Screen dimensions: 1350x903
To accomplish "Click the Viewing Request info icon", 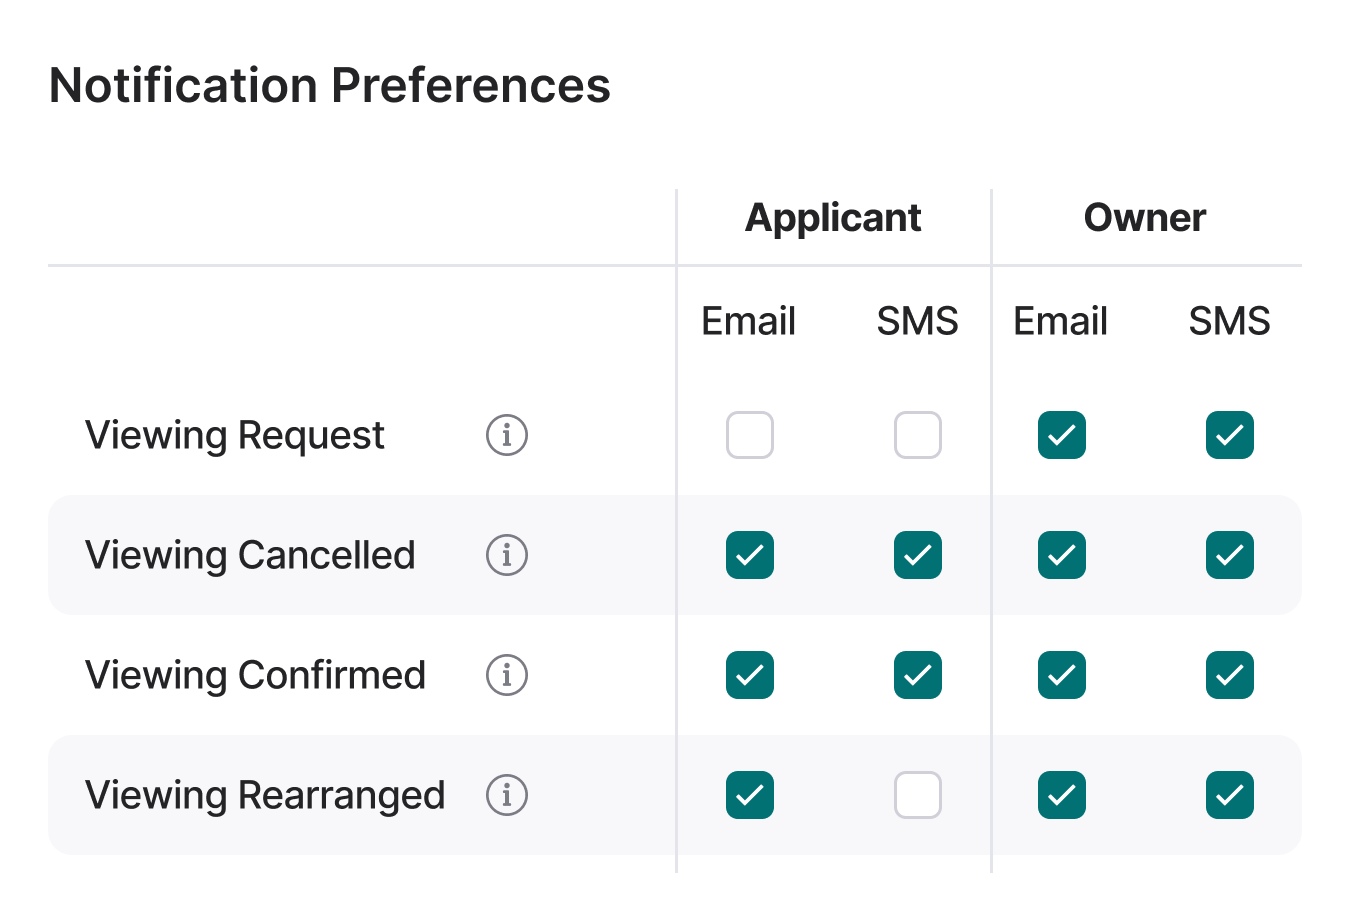I will point(506,435).
